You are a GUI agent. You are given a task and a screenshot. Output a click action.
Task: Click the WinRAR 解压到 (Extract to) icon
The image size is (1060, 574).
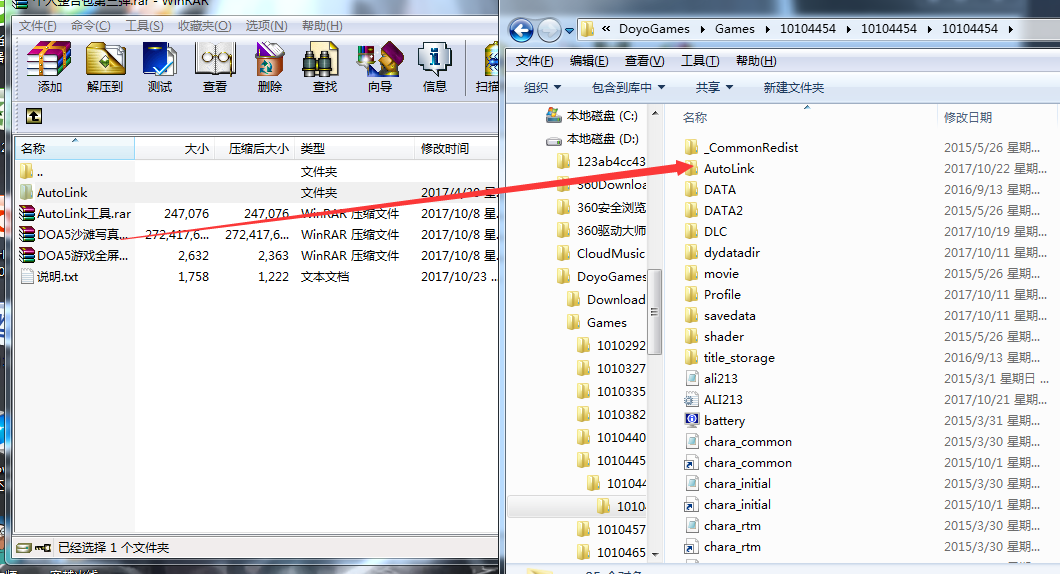pos(105,68)
